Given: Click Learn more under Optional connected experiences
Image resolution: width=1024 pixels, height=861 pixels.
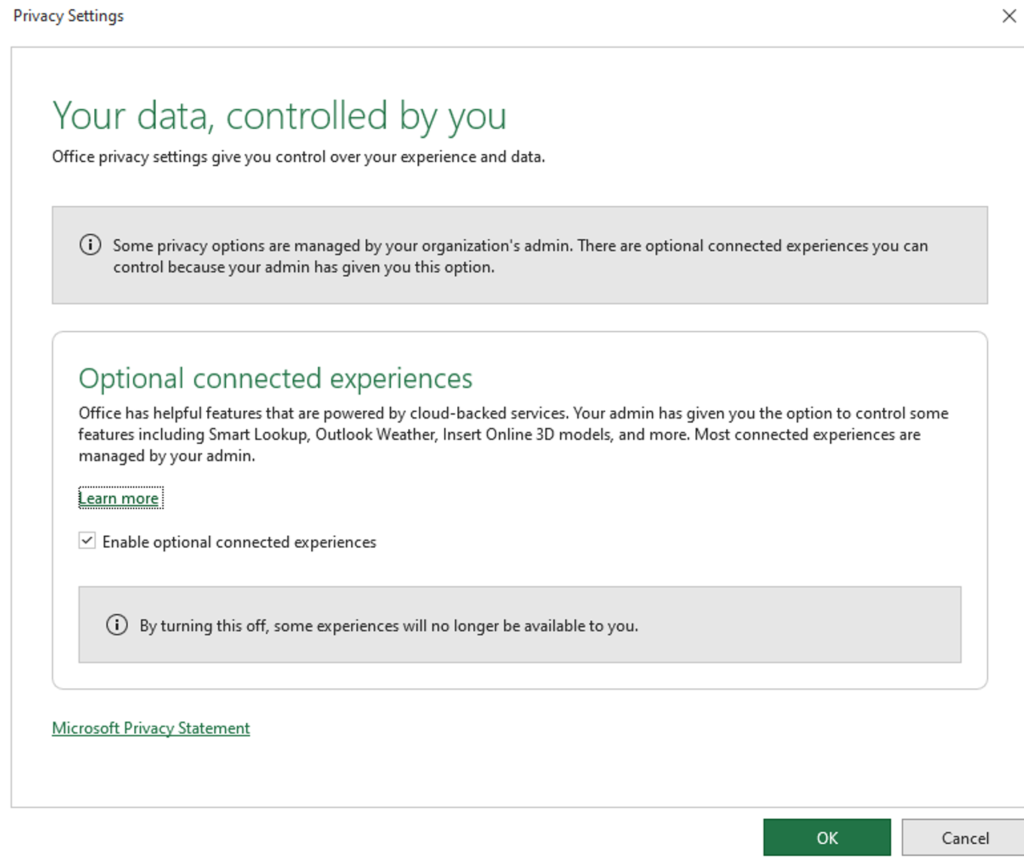Looking at the screenshot, I should [119, 497].
